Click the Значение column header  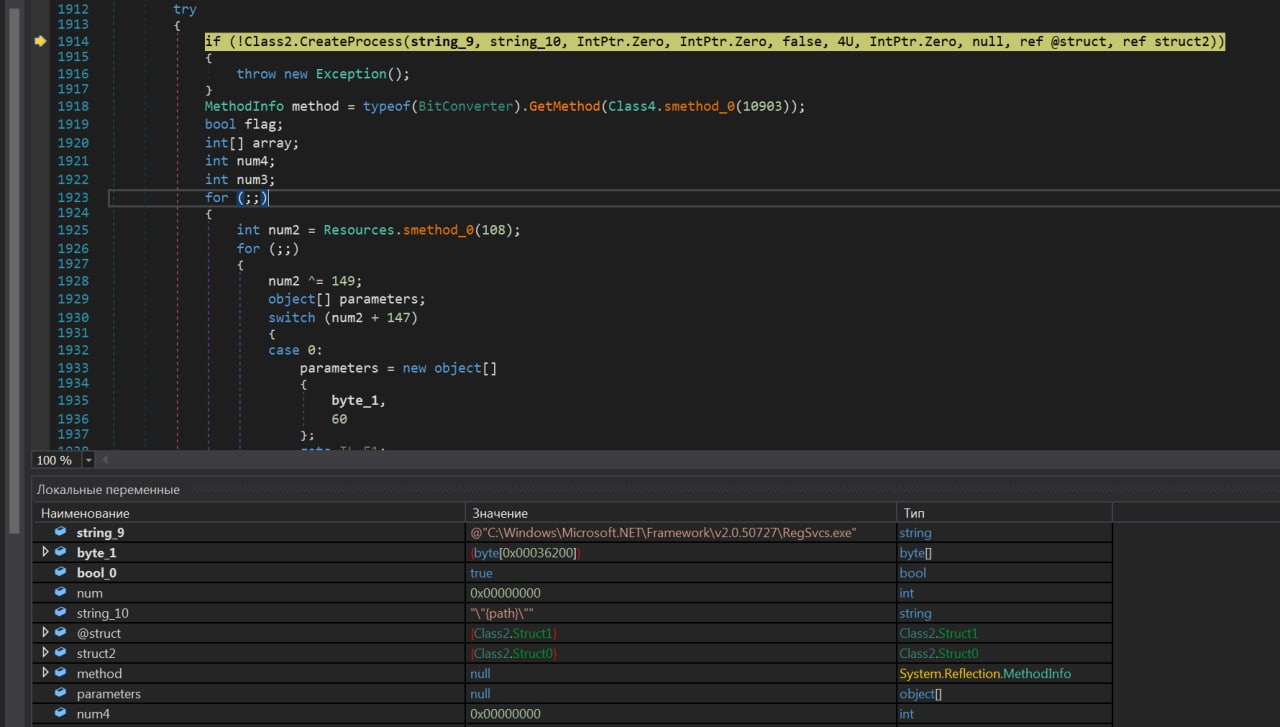point(500,513)
